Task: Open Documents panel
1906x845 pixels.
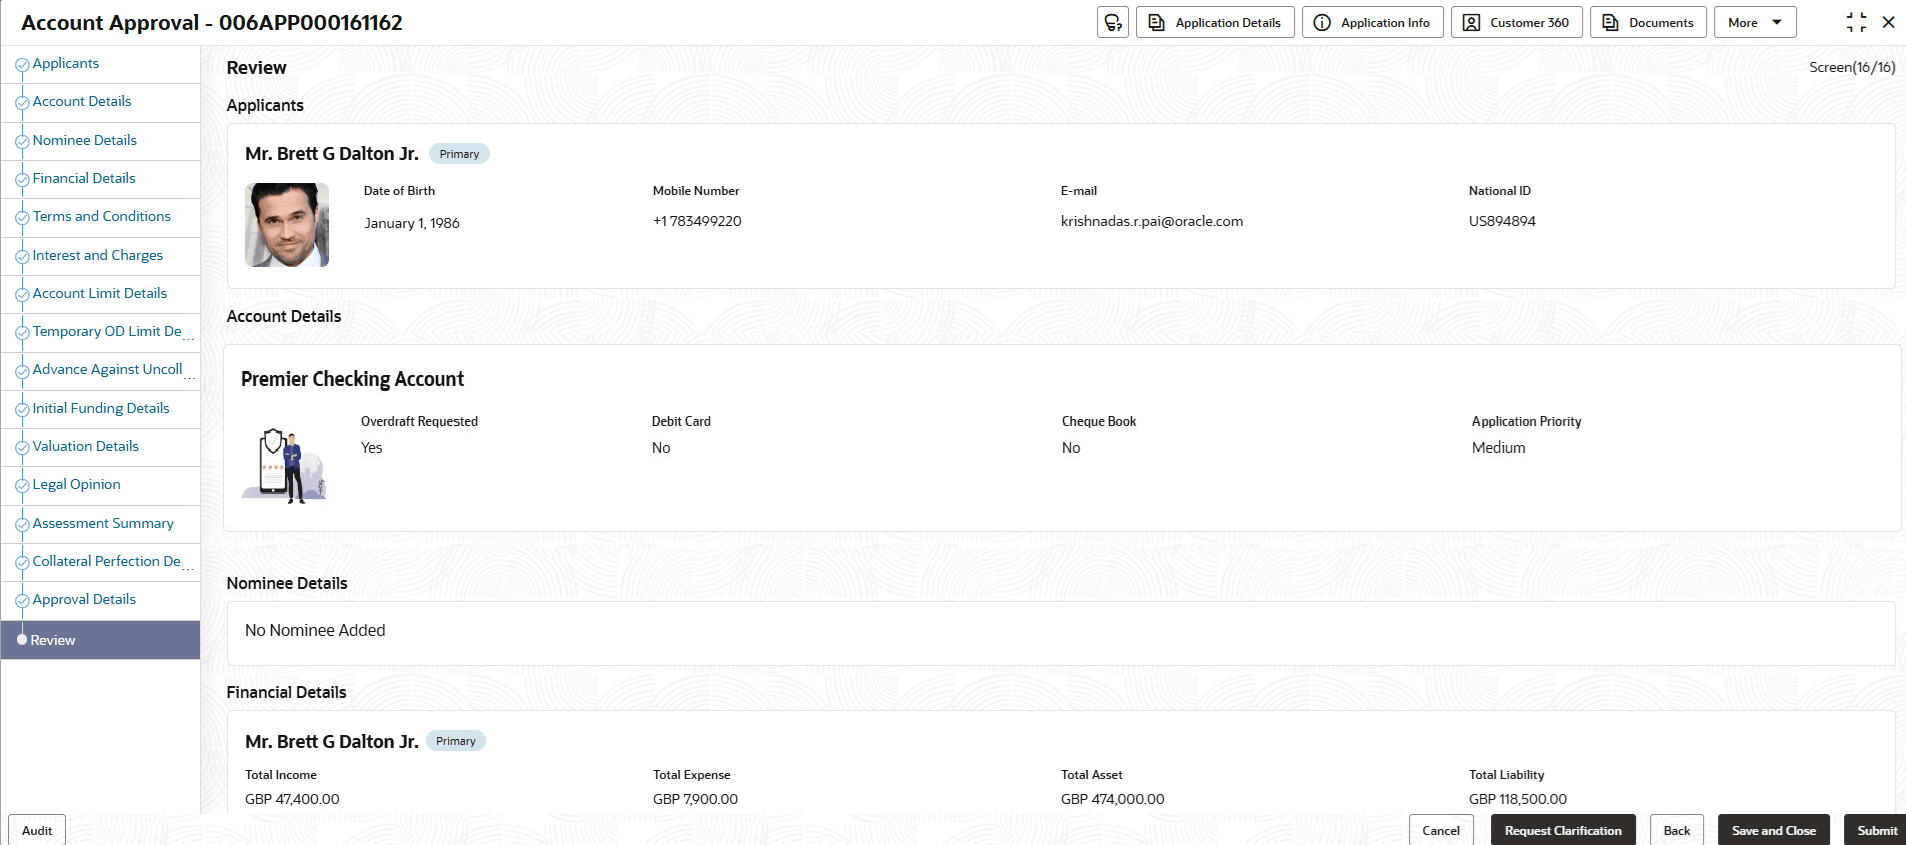Action: point(1648,22)
